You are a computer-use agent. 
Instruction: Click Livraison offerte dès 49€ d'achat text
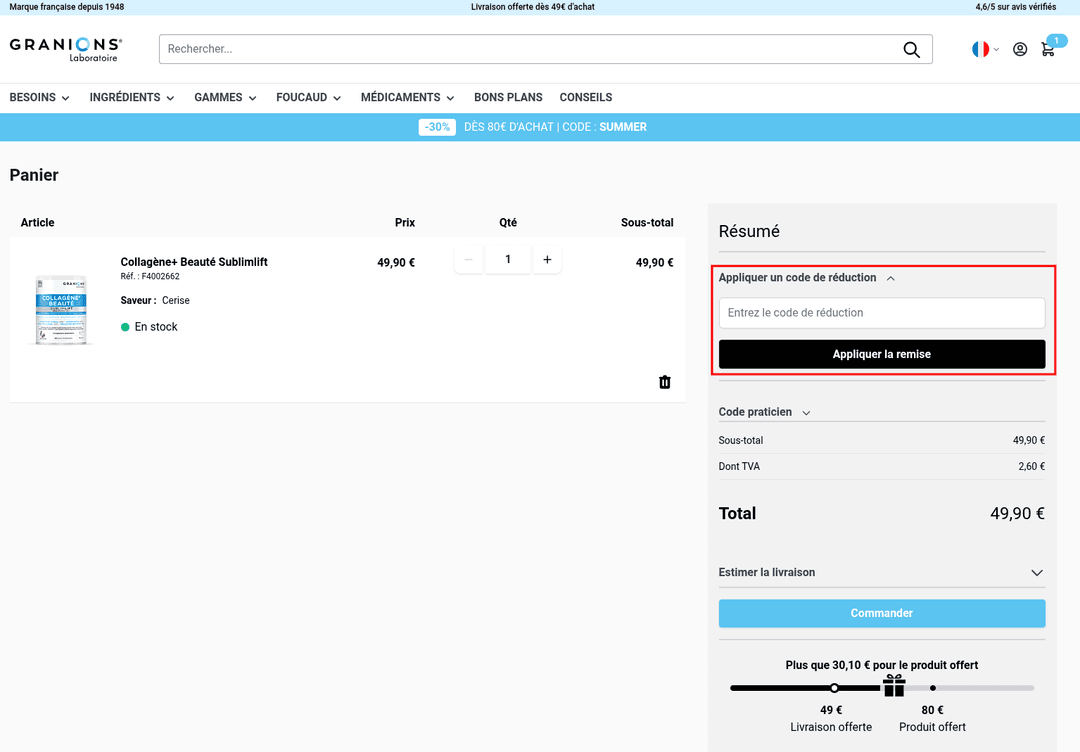coord(532,7)
